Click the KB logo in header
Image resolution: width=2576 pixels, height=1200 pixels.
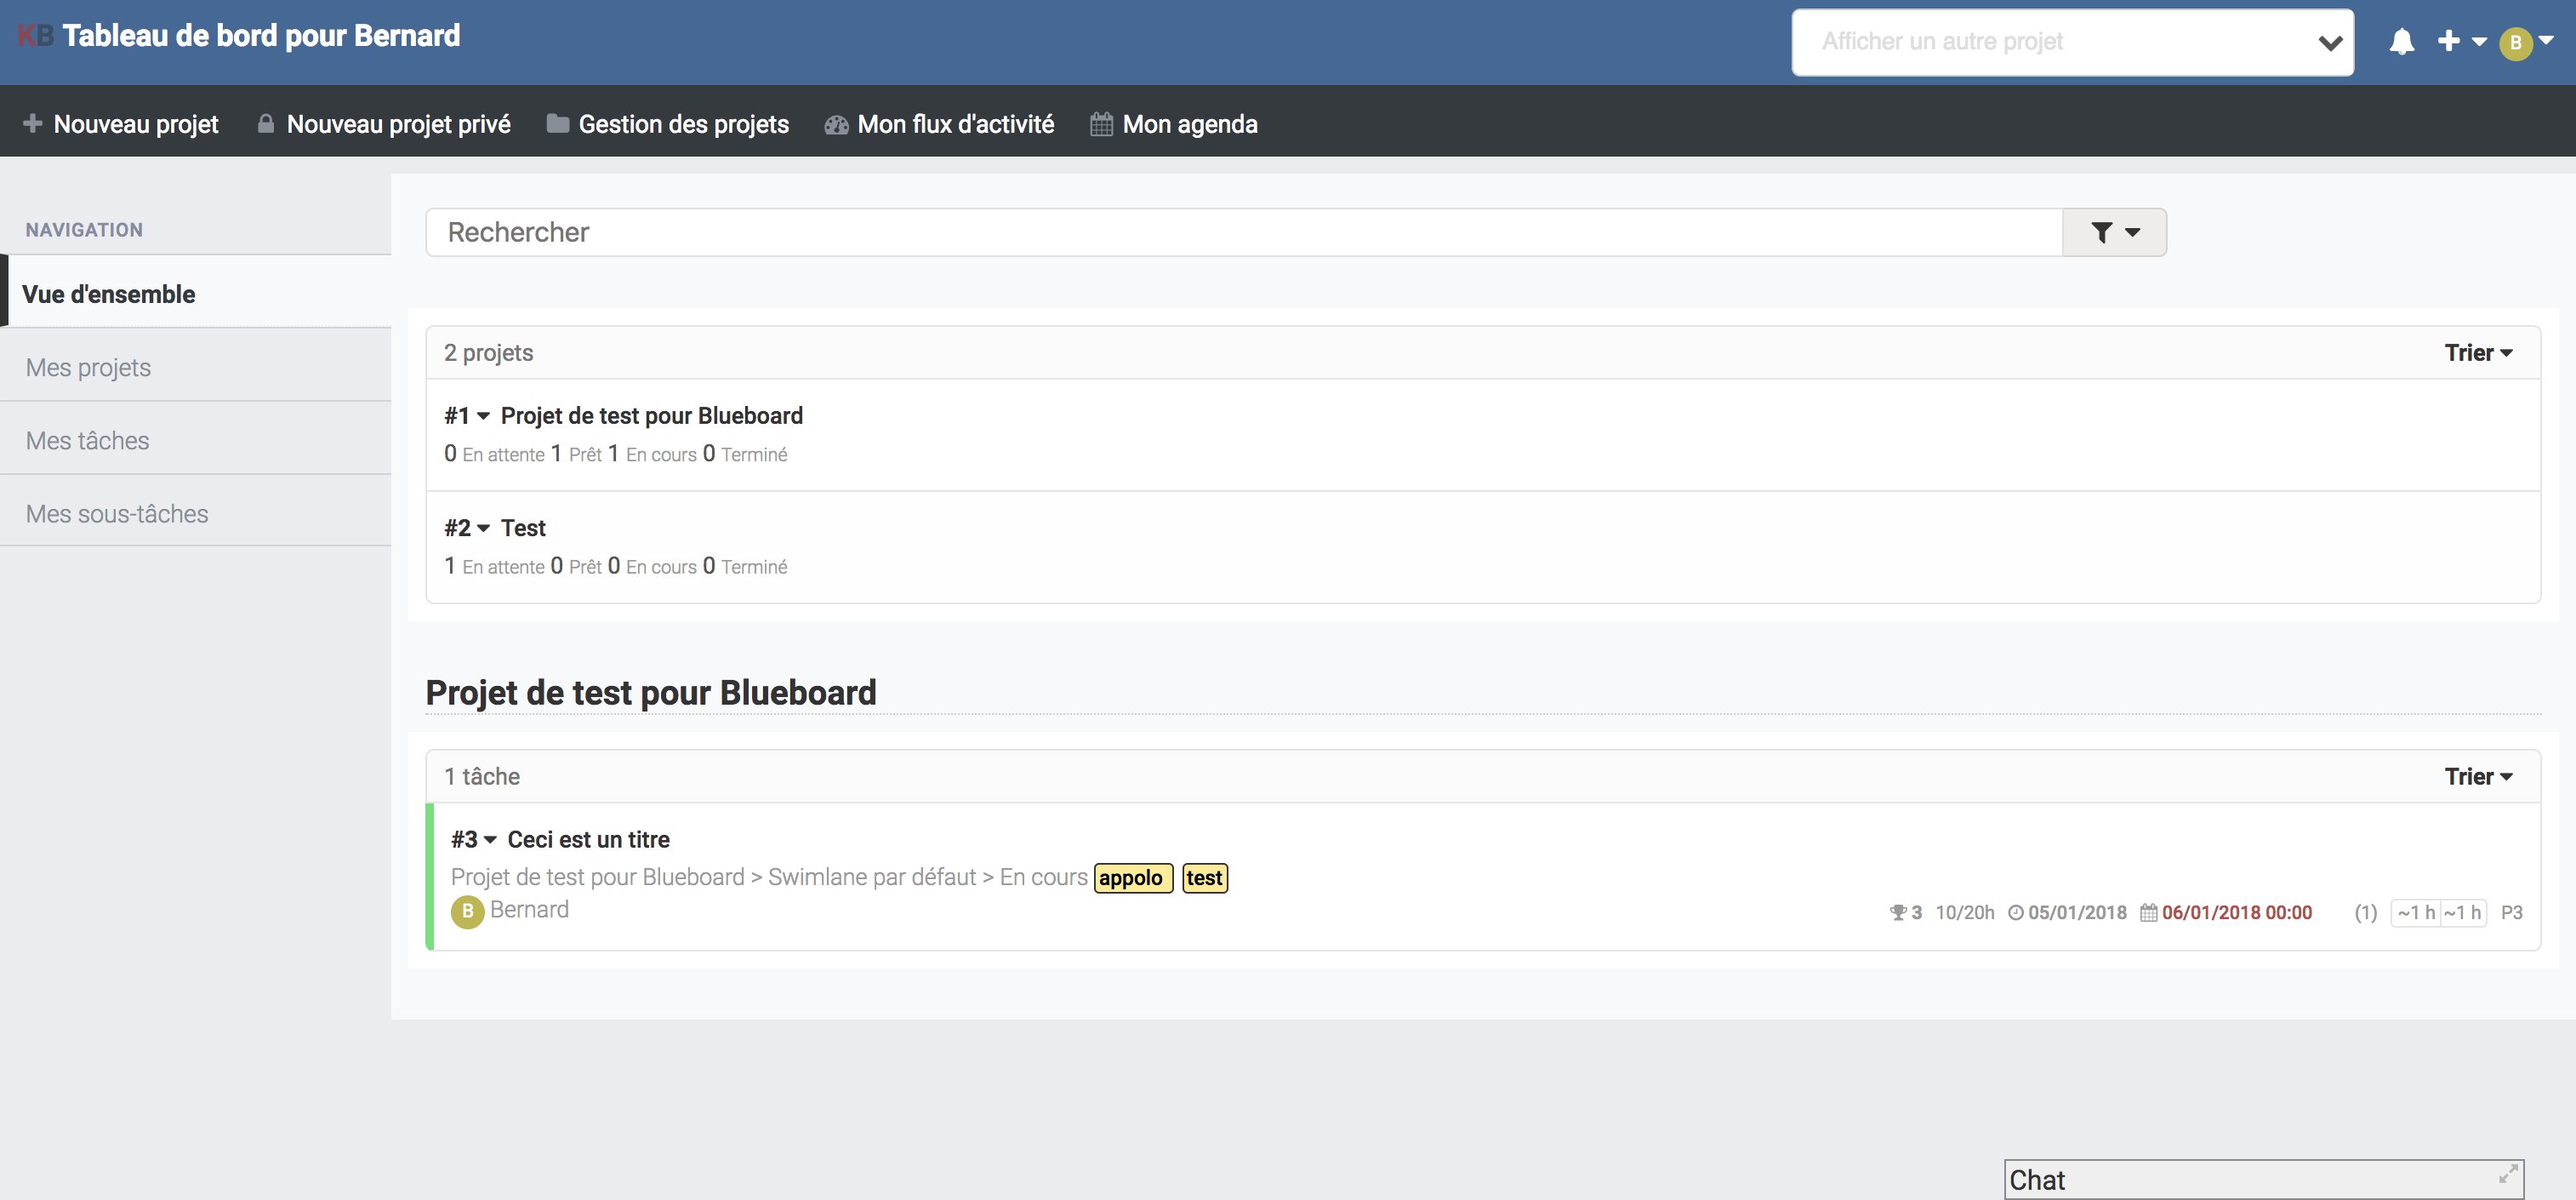[36, 36]
